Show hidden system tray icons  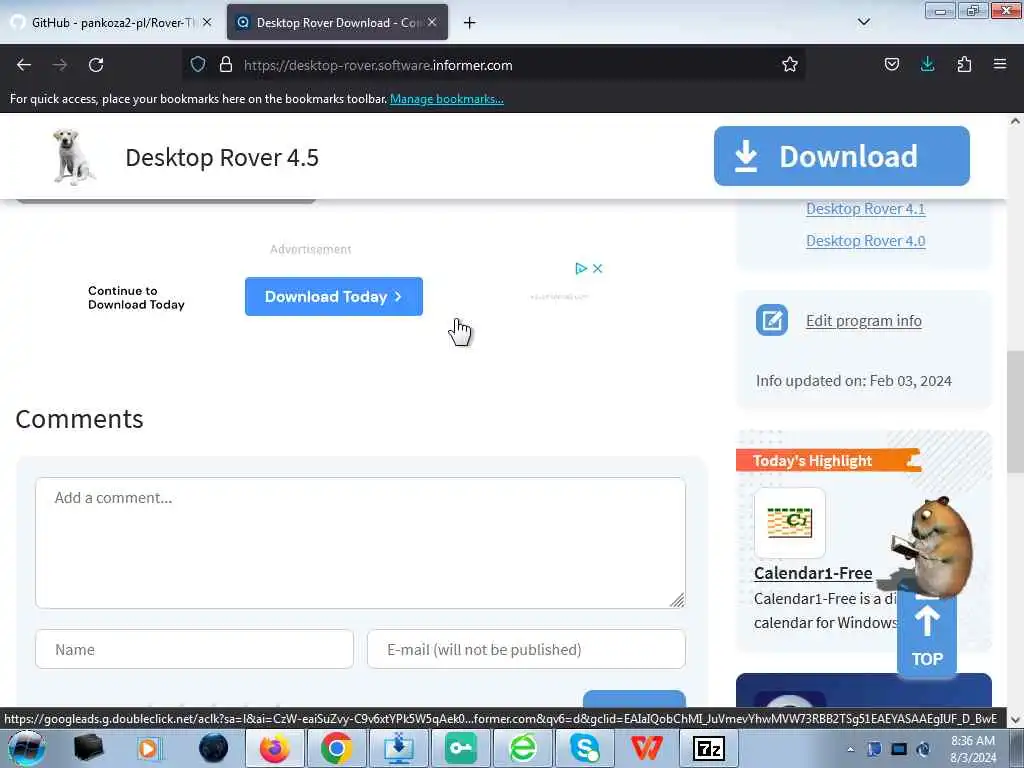coord(850,749)
